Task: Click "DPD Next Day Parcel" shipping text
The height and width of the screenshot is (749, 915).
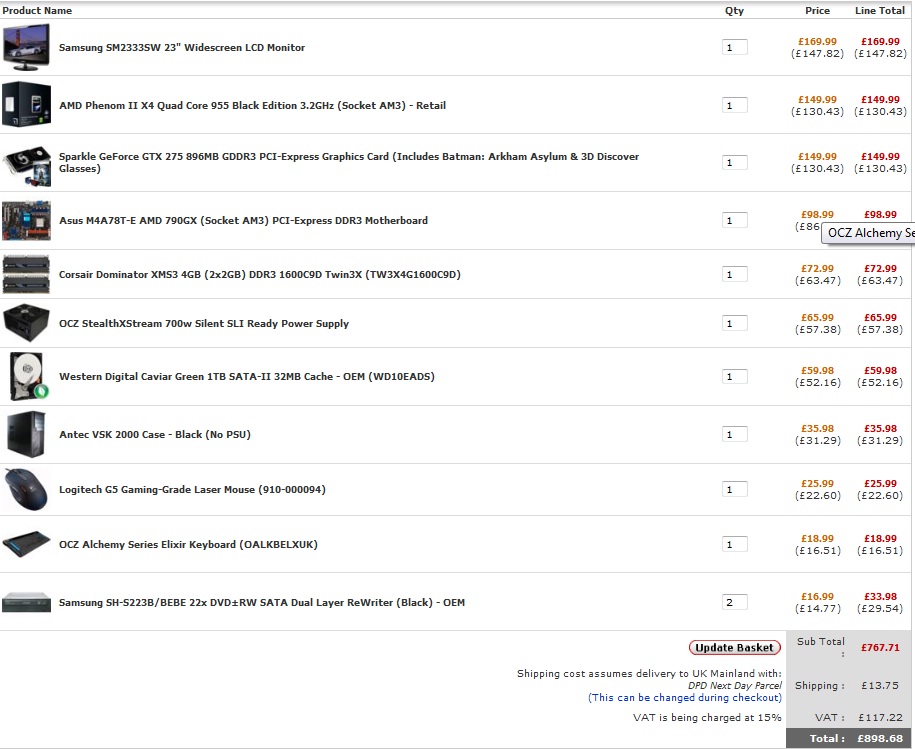Action: pyautogui.click(x=735, y=685)
